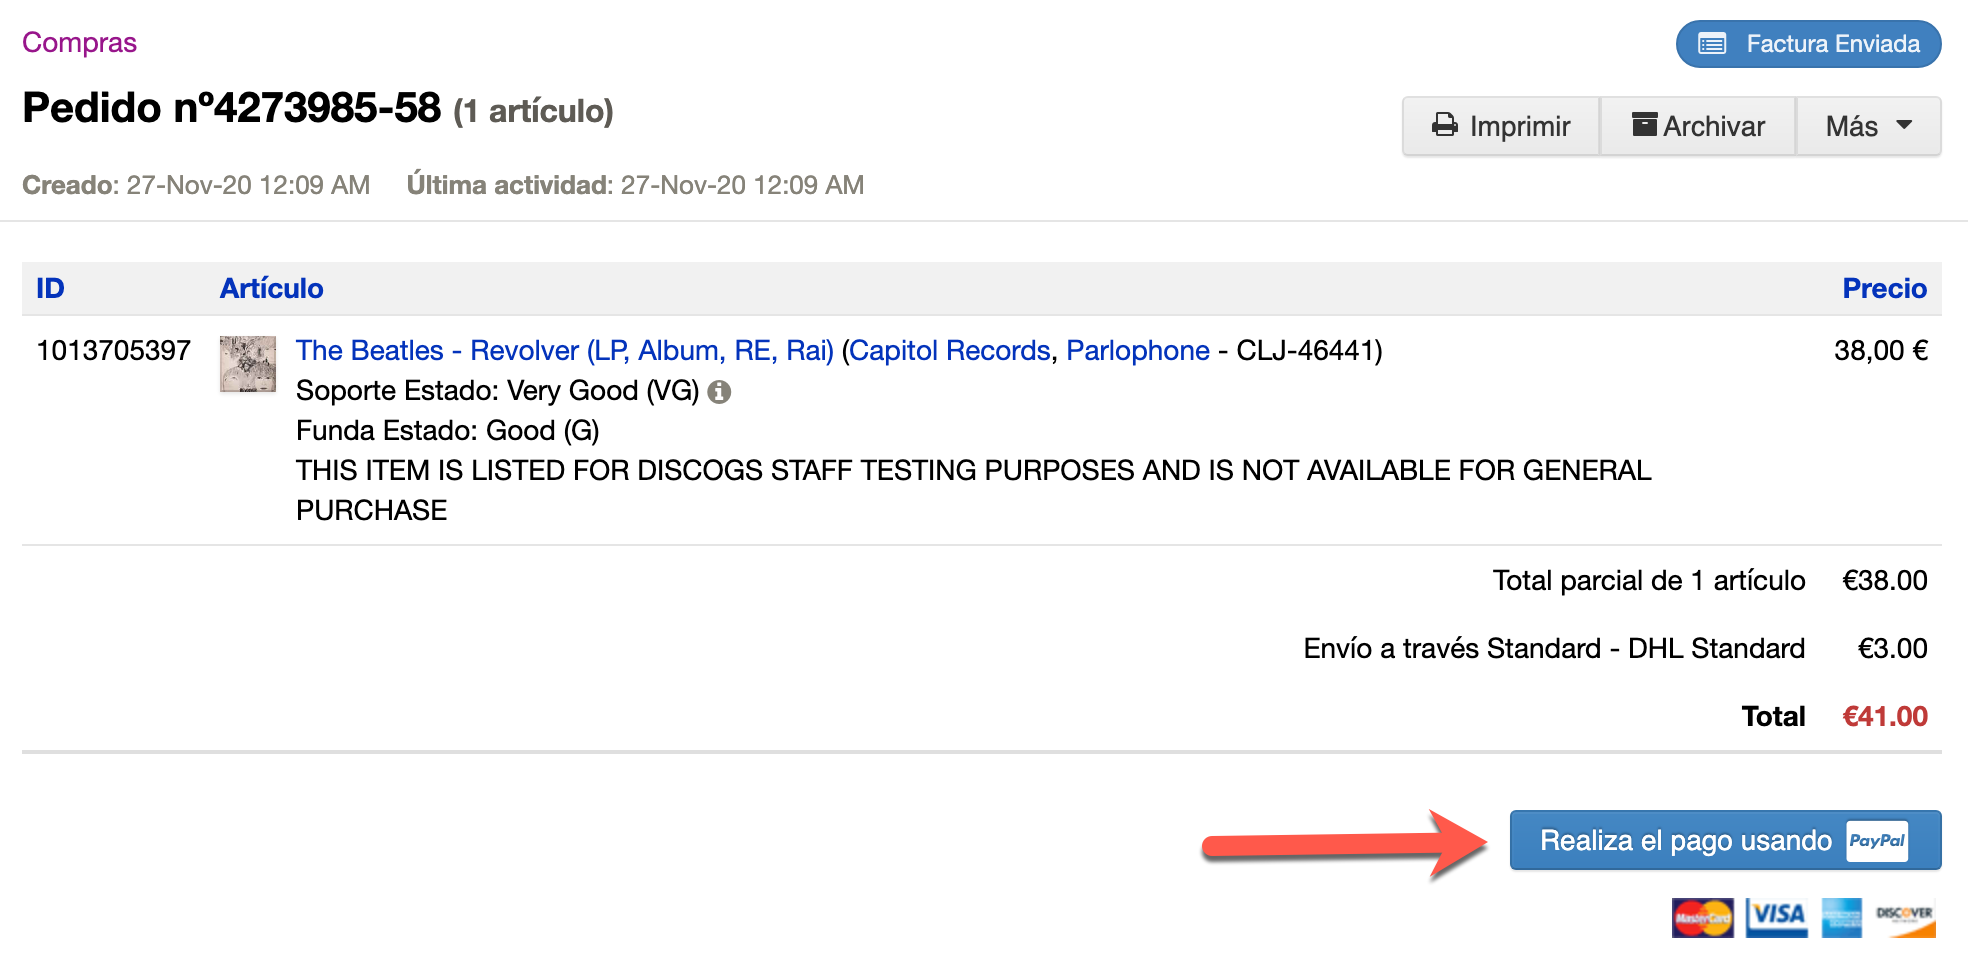Expand the Más dropdown menu

click(1868, 126)
